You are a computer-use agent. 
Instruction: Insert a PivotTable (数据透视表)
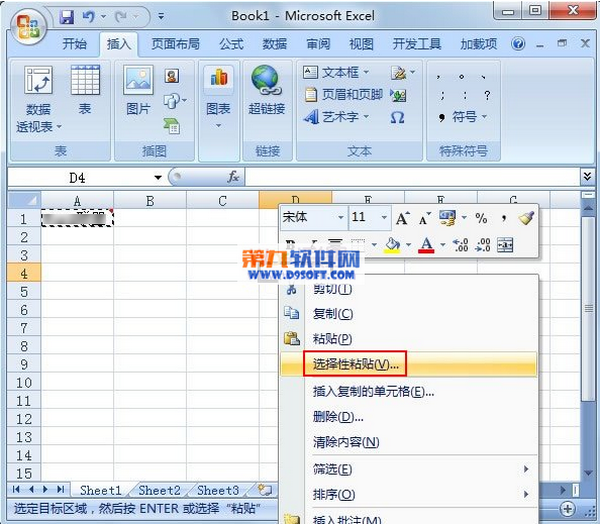coord(38,99)
